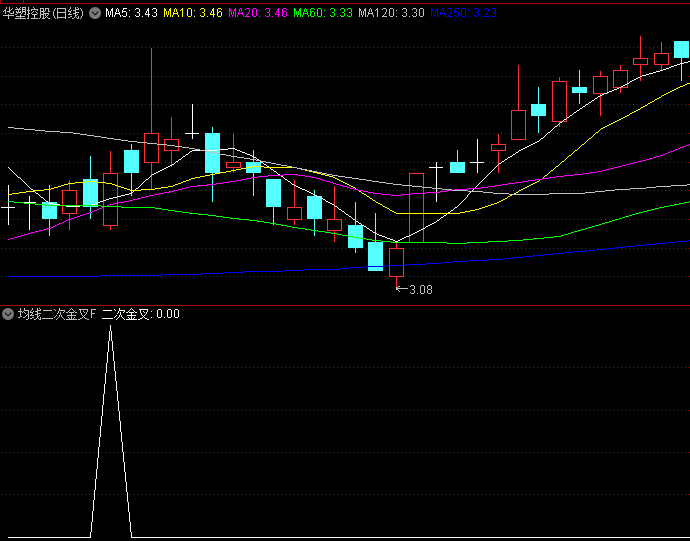
Task: Select the red candle with the tallest upper wick
Action: click(151, 147)
